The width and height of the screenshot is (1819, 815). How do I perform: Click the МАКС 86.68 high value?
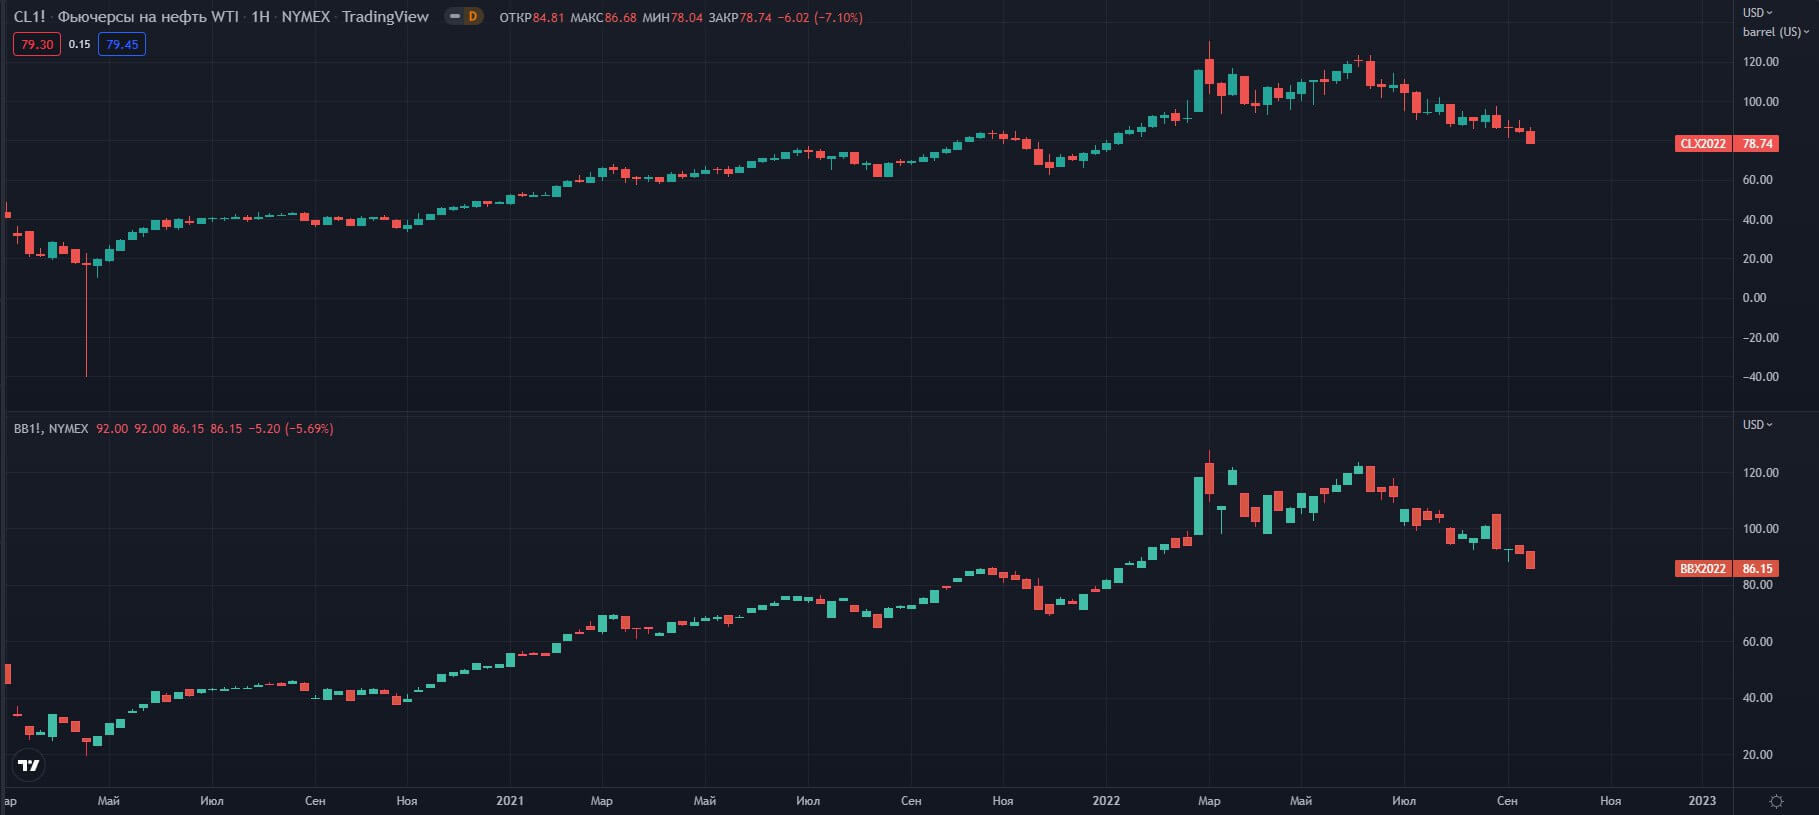click(x=603, y=17)
